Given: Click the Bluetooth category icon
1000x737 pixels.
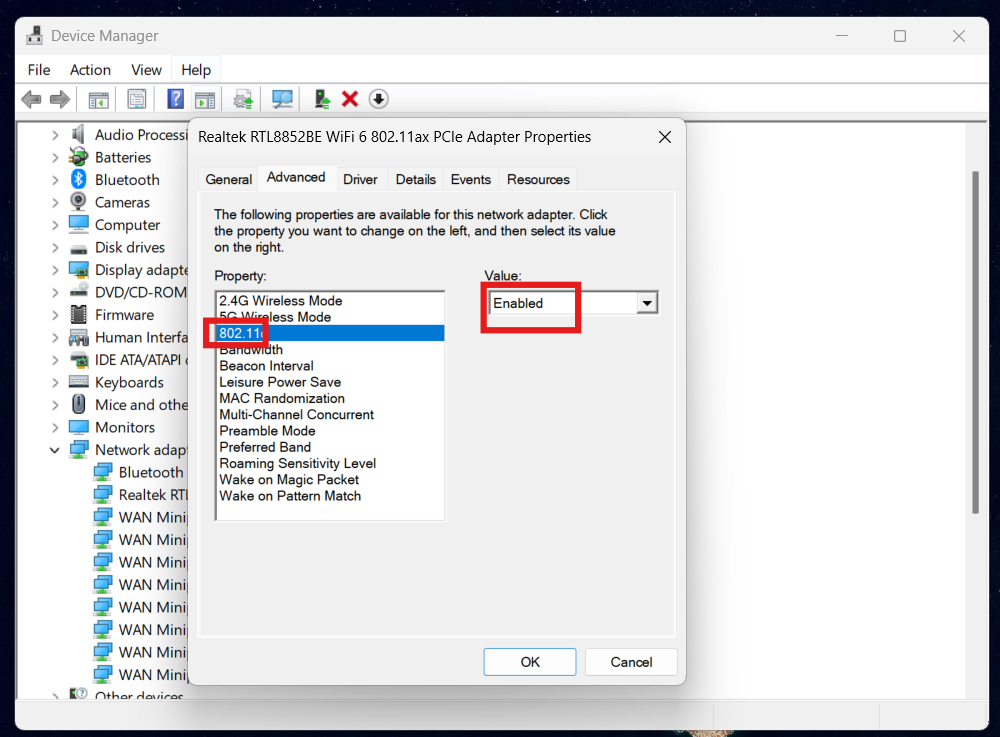Looking at the screenshot, I should point(78,179).
